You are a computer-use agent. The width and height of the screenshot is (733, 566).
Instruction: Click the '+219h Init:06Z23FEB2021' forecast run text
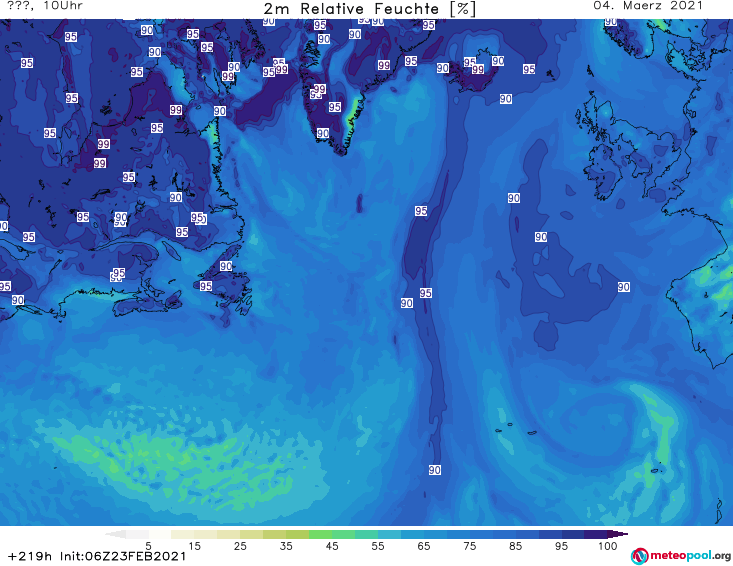coord(97,556)
